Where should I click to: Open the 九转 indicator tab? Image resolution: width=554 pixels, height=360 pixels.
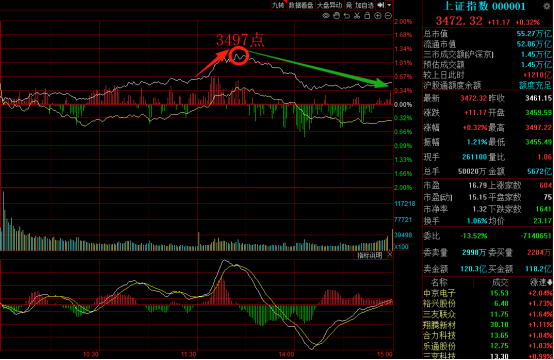[278, 5]
